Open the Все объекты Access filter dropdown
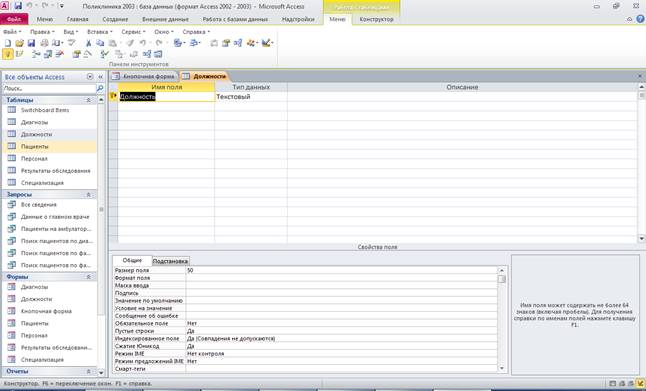This screenshot has height=391, width=646. [90, 77]
